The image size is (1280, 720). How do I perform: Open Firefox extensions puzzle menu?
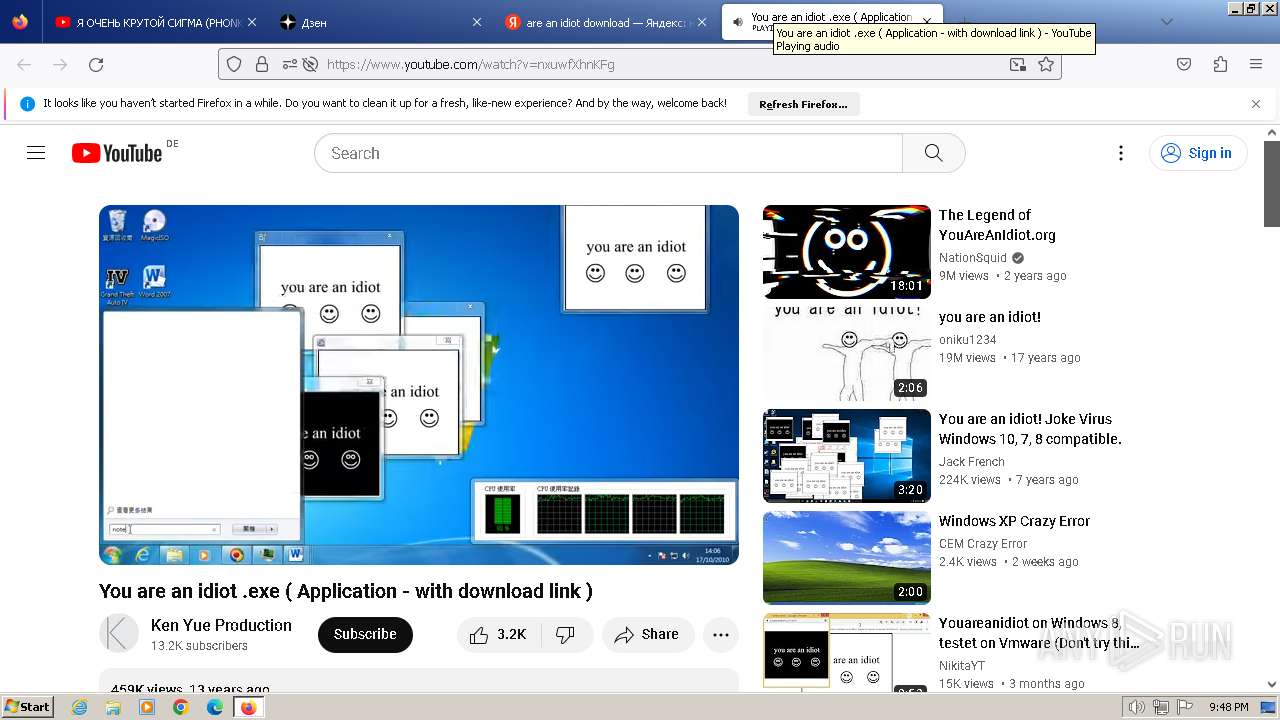[x=1220, y=64]
